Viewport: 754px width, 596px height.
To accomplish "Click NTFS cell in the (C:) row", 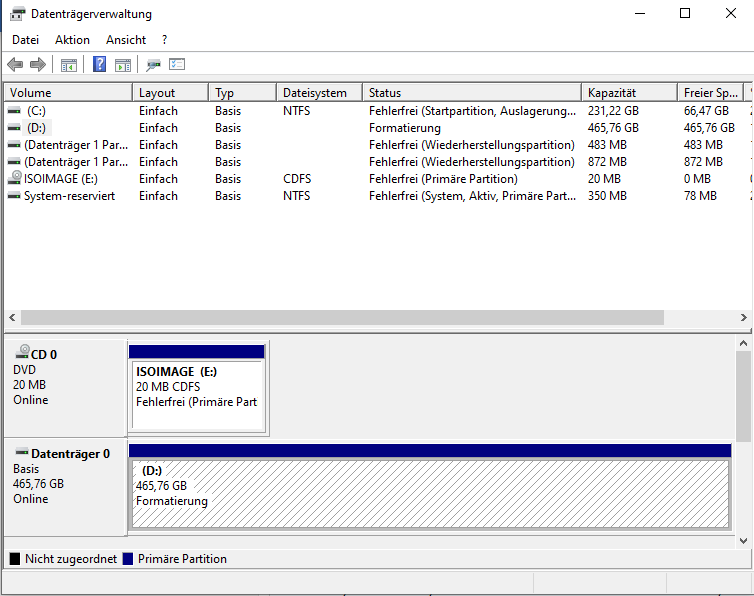I will coord(297,111).
